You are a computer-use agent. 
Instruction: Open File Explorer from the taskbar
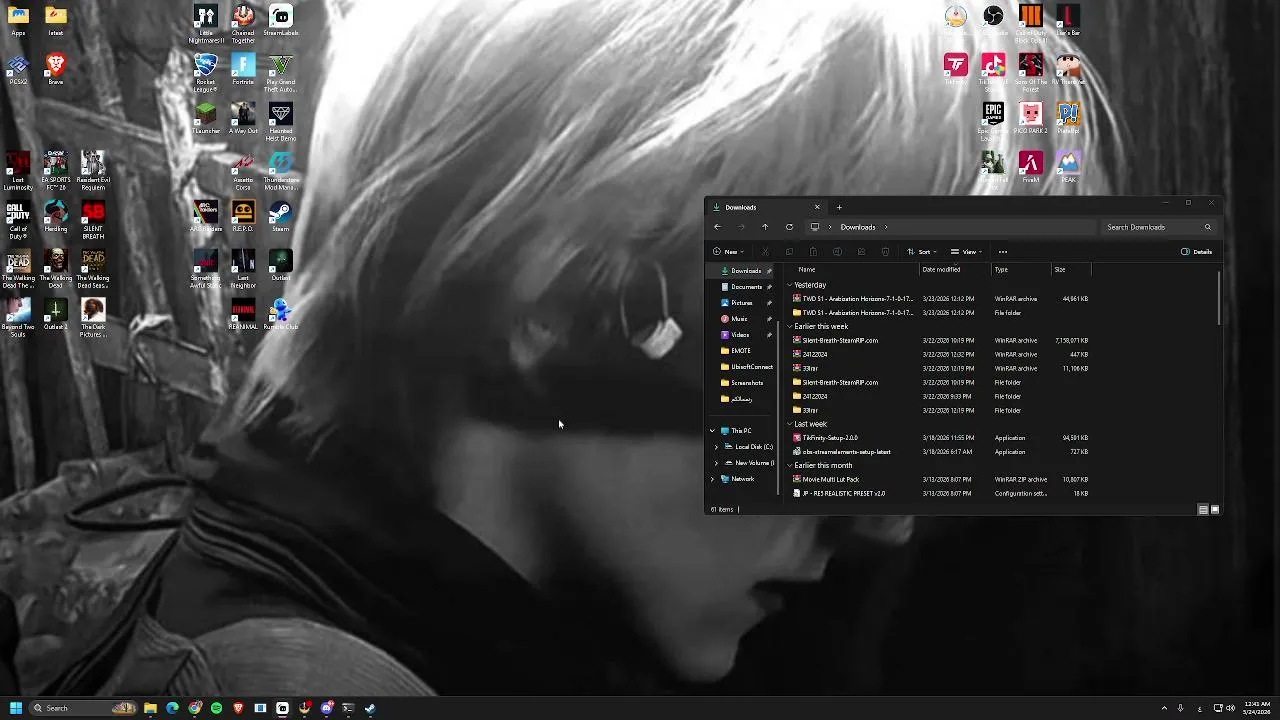[150, 708]
